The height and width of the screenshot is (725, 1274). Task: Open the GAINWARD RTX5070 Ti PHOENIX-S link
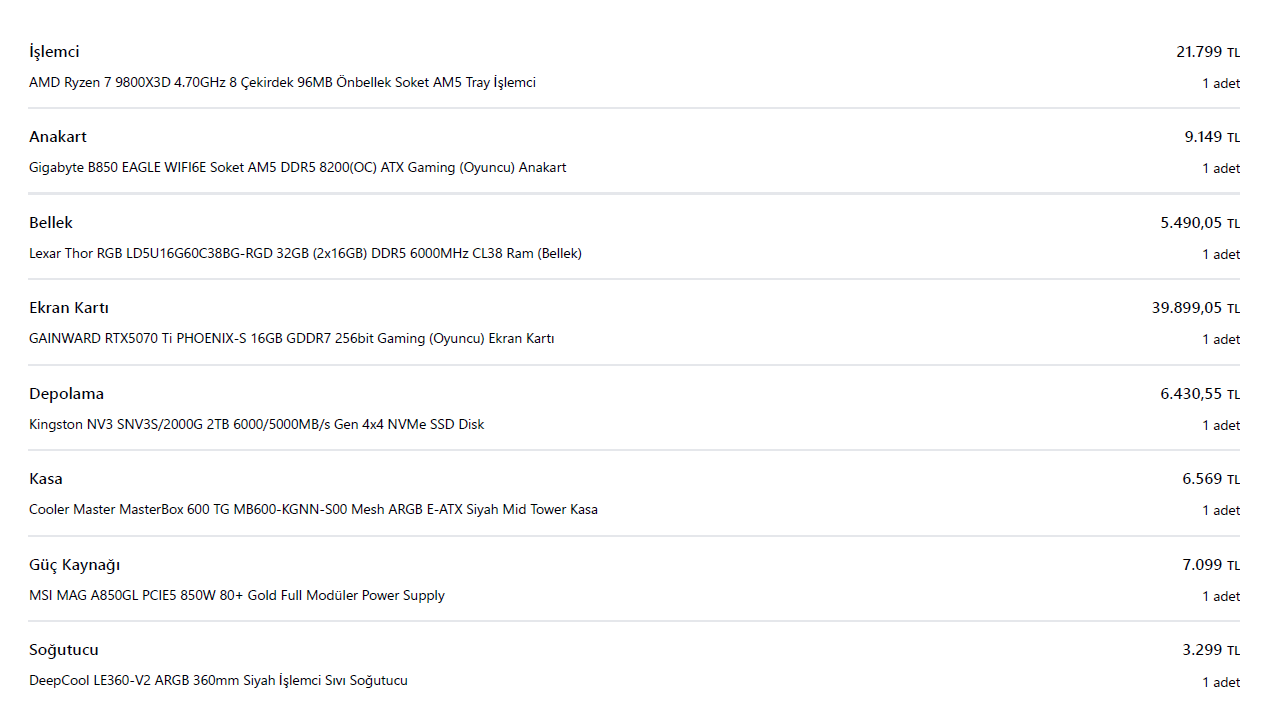coord(292,339)
